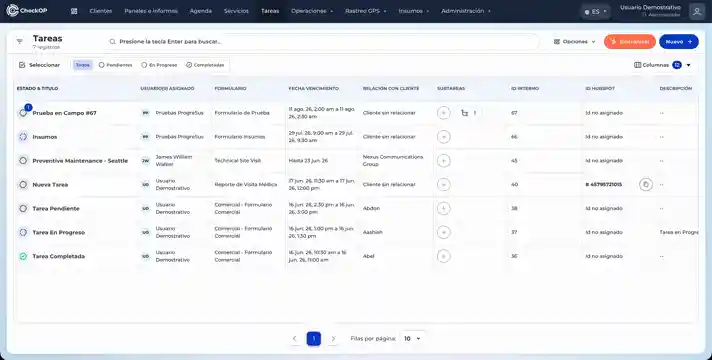The width and height of the screenshot is (712, 360).
Task: Open the ES language dropdown
Action: [596, 11]
